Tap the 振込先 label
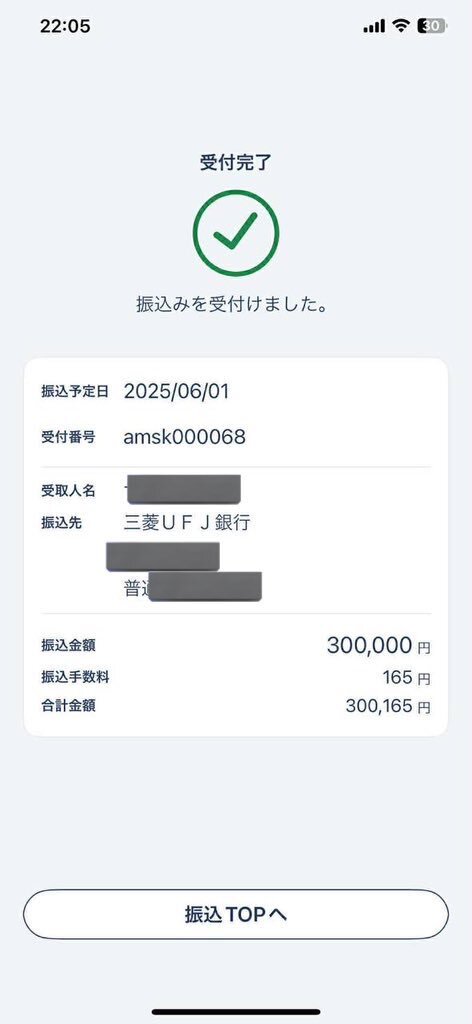472x1024 pixels. click(x=61, y=522)
